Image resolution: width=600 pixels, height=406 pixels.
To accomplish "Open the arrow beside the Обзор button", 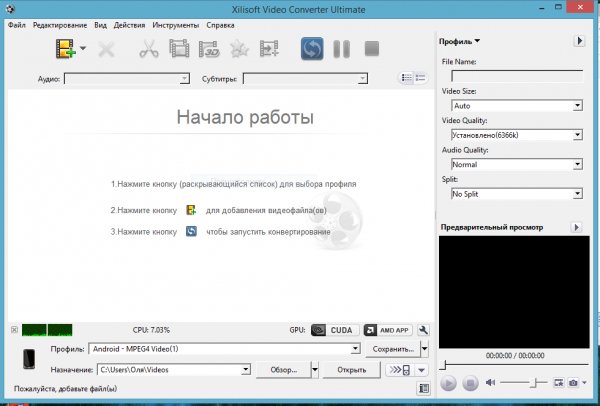I will 315,370.
